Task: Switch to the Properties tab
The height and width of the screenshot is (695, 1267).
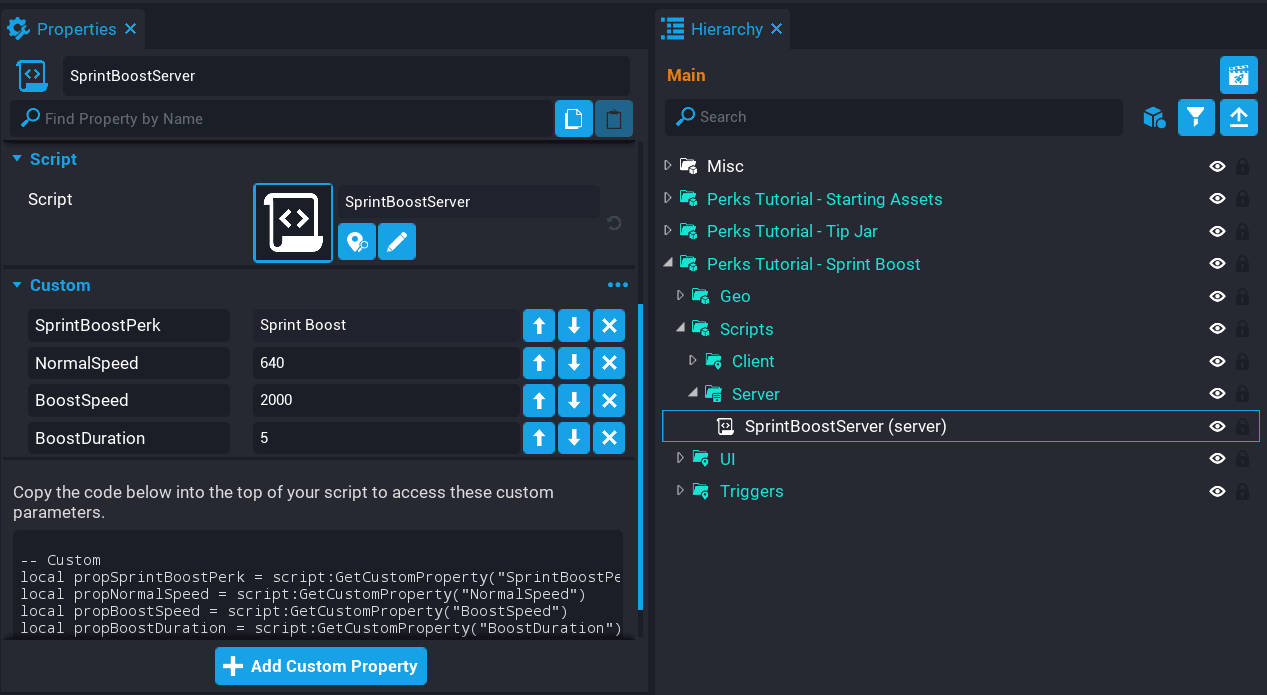Action: [75, 29]
